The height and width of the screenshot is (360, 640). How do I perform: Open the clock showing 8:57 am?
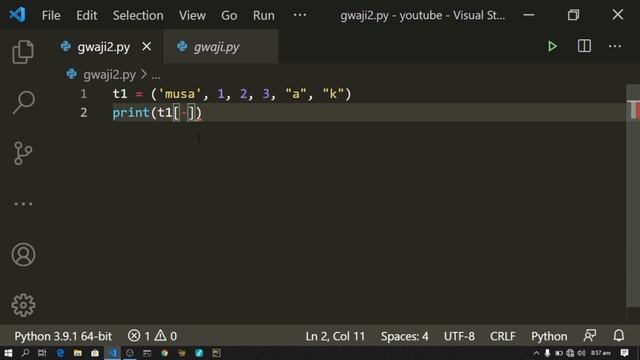pos(600,353)
